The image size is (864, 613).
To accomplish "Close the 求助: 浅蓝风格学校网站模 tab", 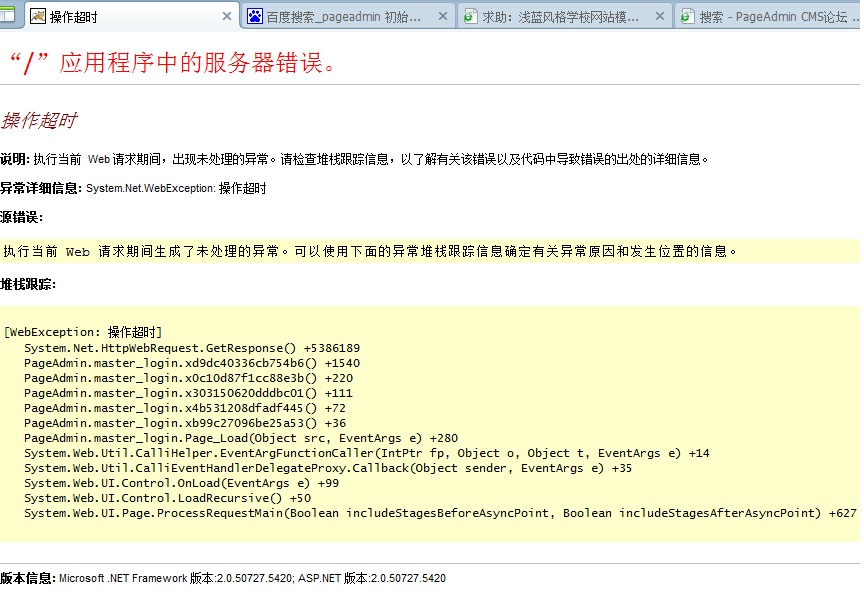I will click(660, 16).
